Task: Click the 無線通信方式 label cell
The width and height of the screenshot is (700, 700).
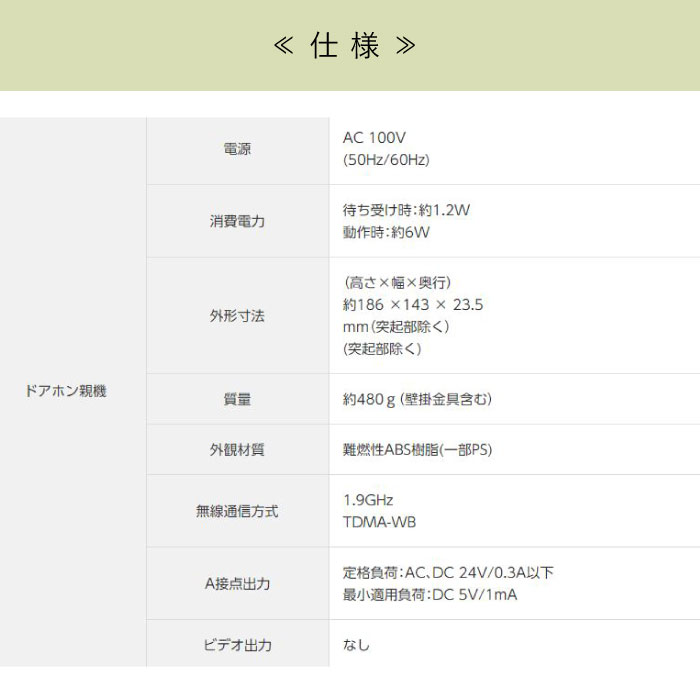Action: point(237,511)
